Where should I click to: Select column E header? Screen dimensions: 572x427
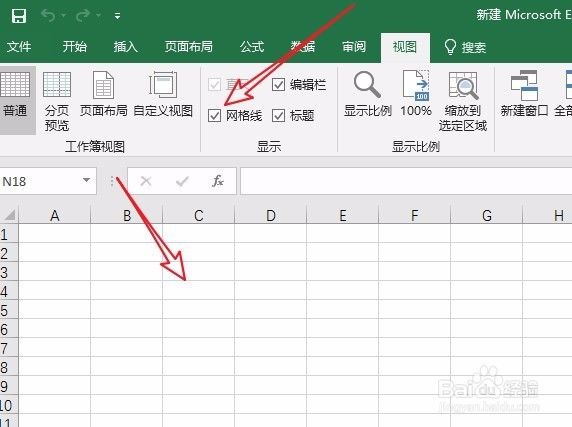coord(343,215)
